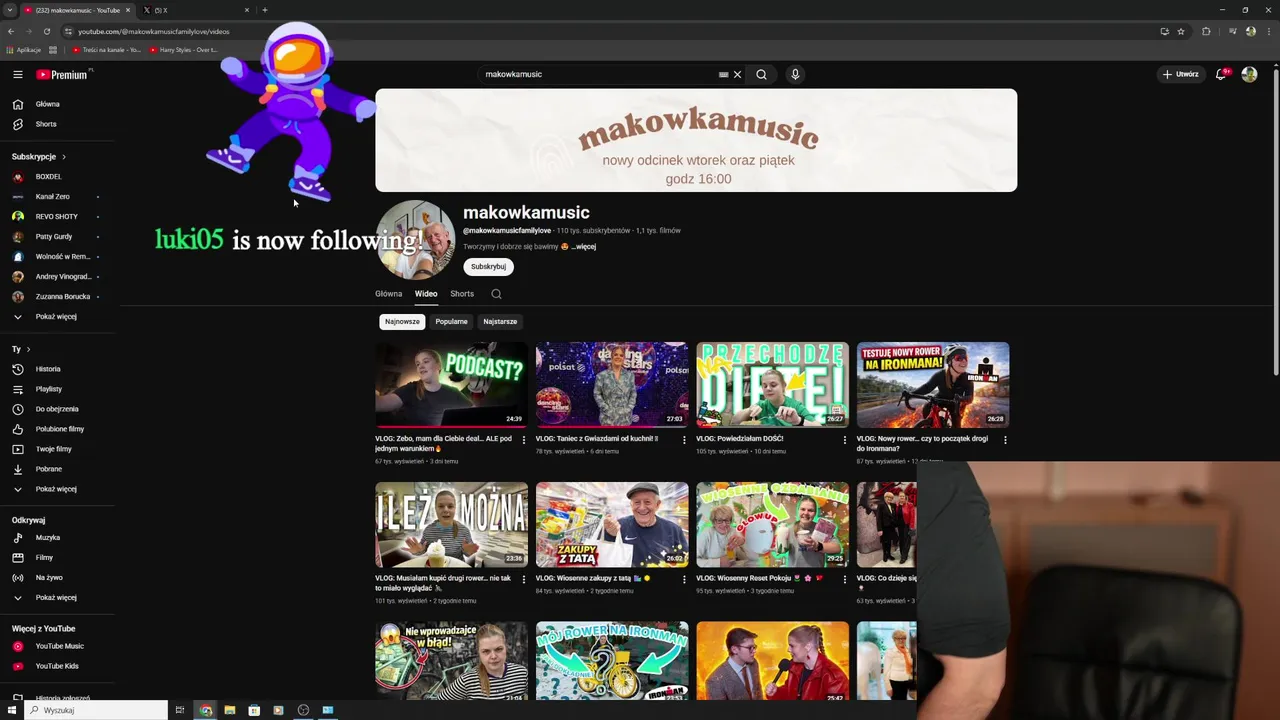Expand Pokaż więcej under Odkrywaj
Screen dimensions: 1280x720
(56, 598)
